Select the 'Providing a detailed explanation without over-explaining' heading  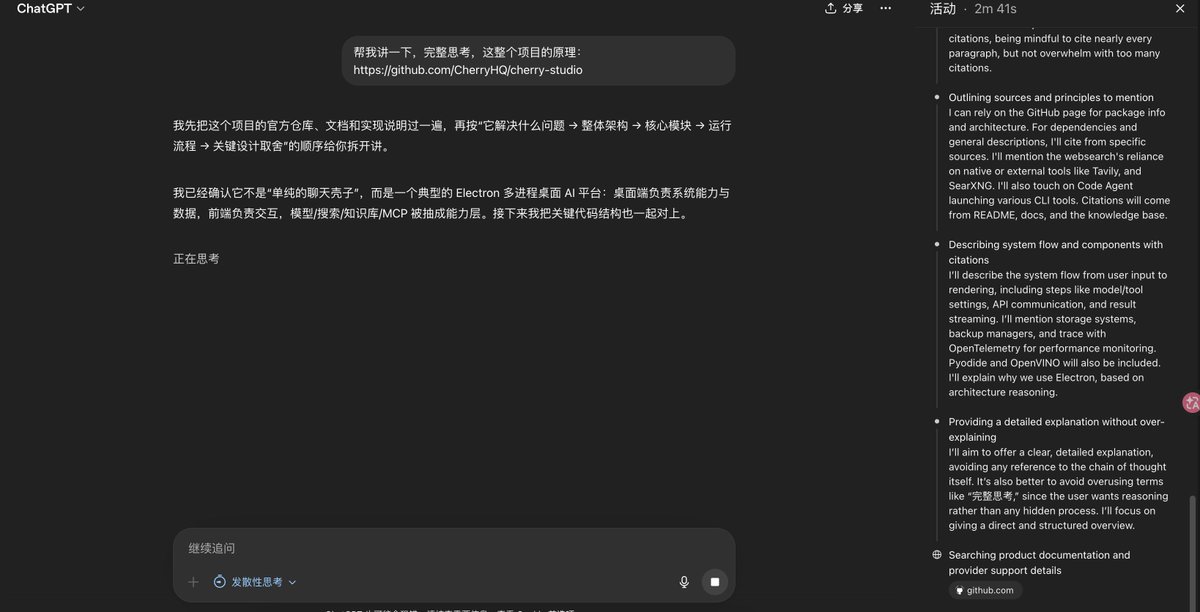click(x=1056, y=429)
